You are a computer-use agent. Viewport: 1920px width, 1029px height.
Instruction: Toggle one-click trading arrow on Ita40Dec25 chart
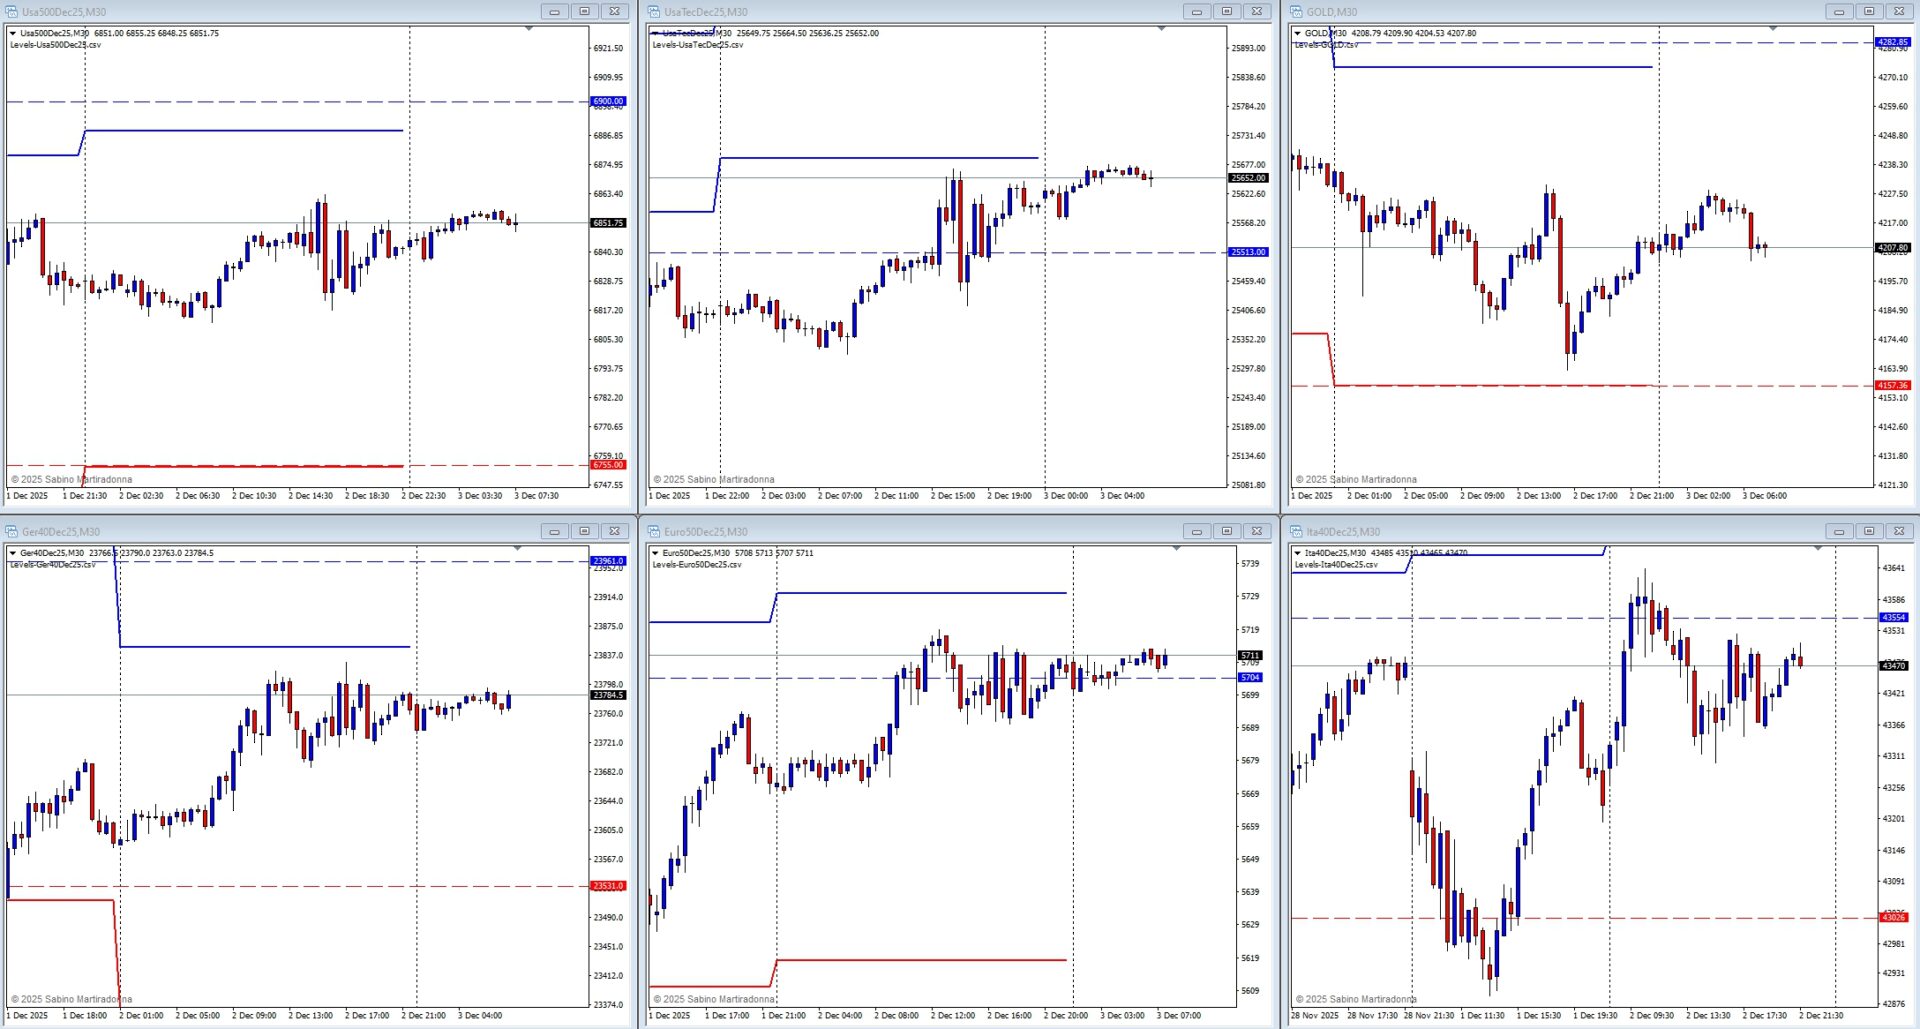pyautogui.click(x=1297, y=553)
